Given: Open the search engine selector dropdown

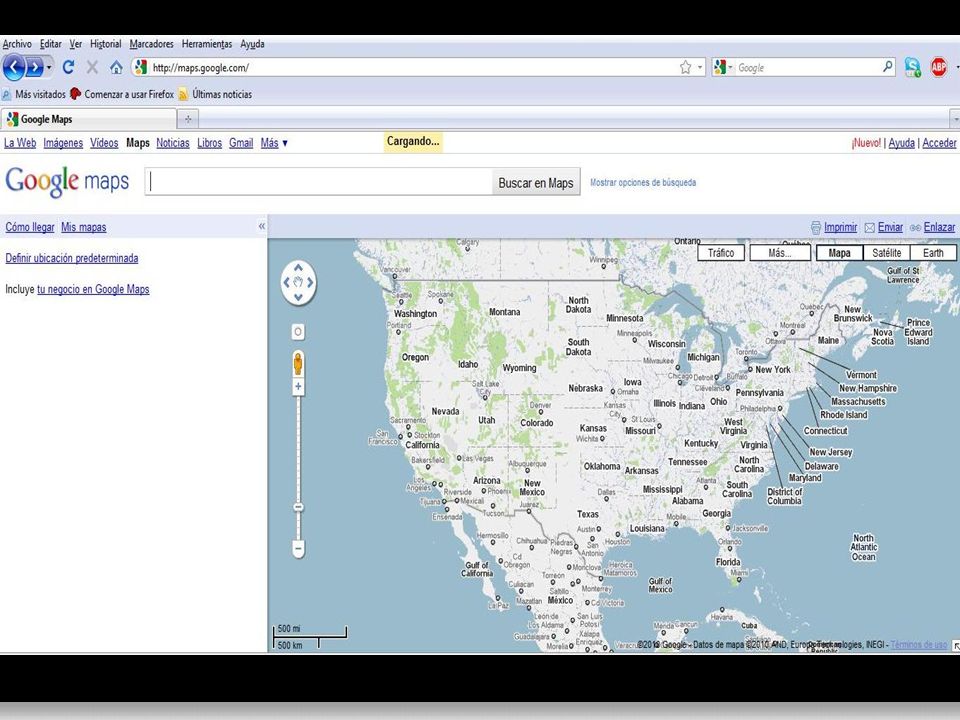Looking at the screenshot, I should pyautogui.click(x=724, y=67).
